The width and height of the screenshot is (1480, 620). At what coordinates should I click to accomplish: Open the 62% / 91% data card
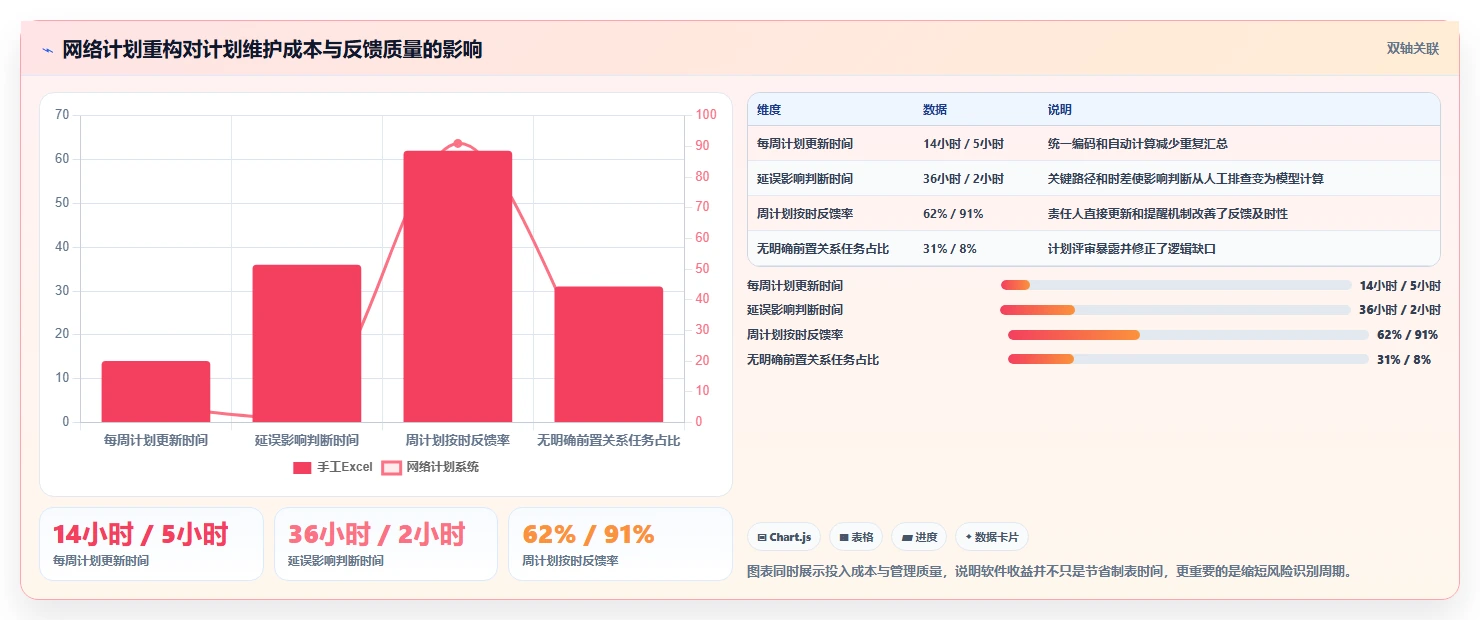click(620, 544)
